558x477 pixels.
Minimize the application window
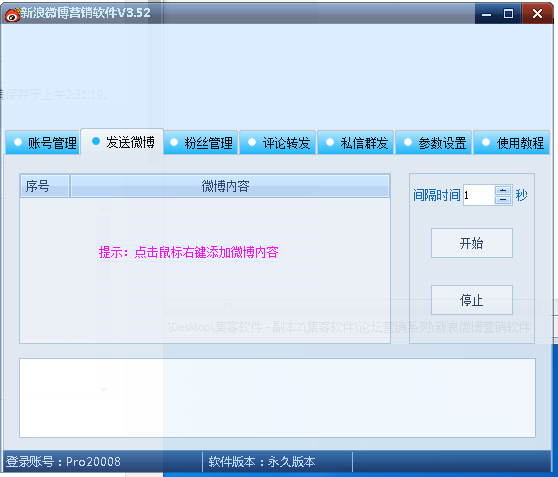point(486,14)
